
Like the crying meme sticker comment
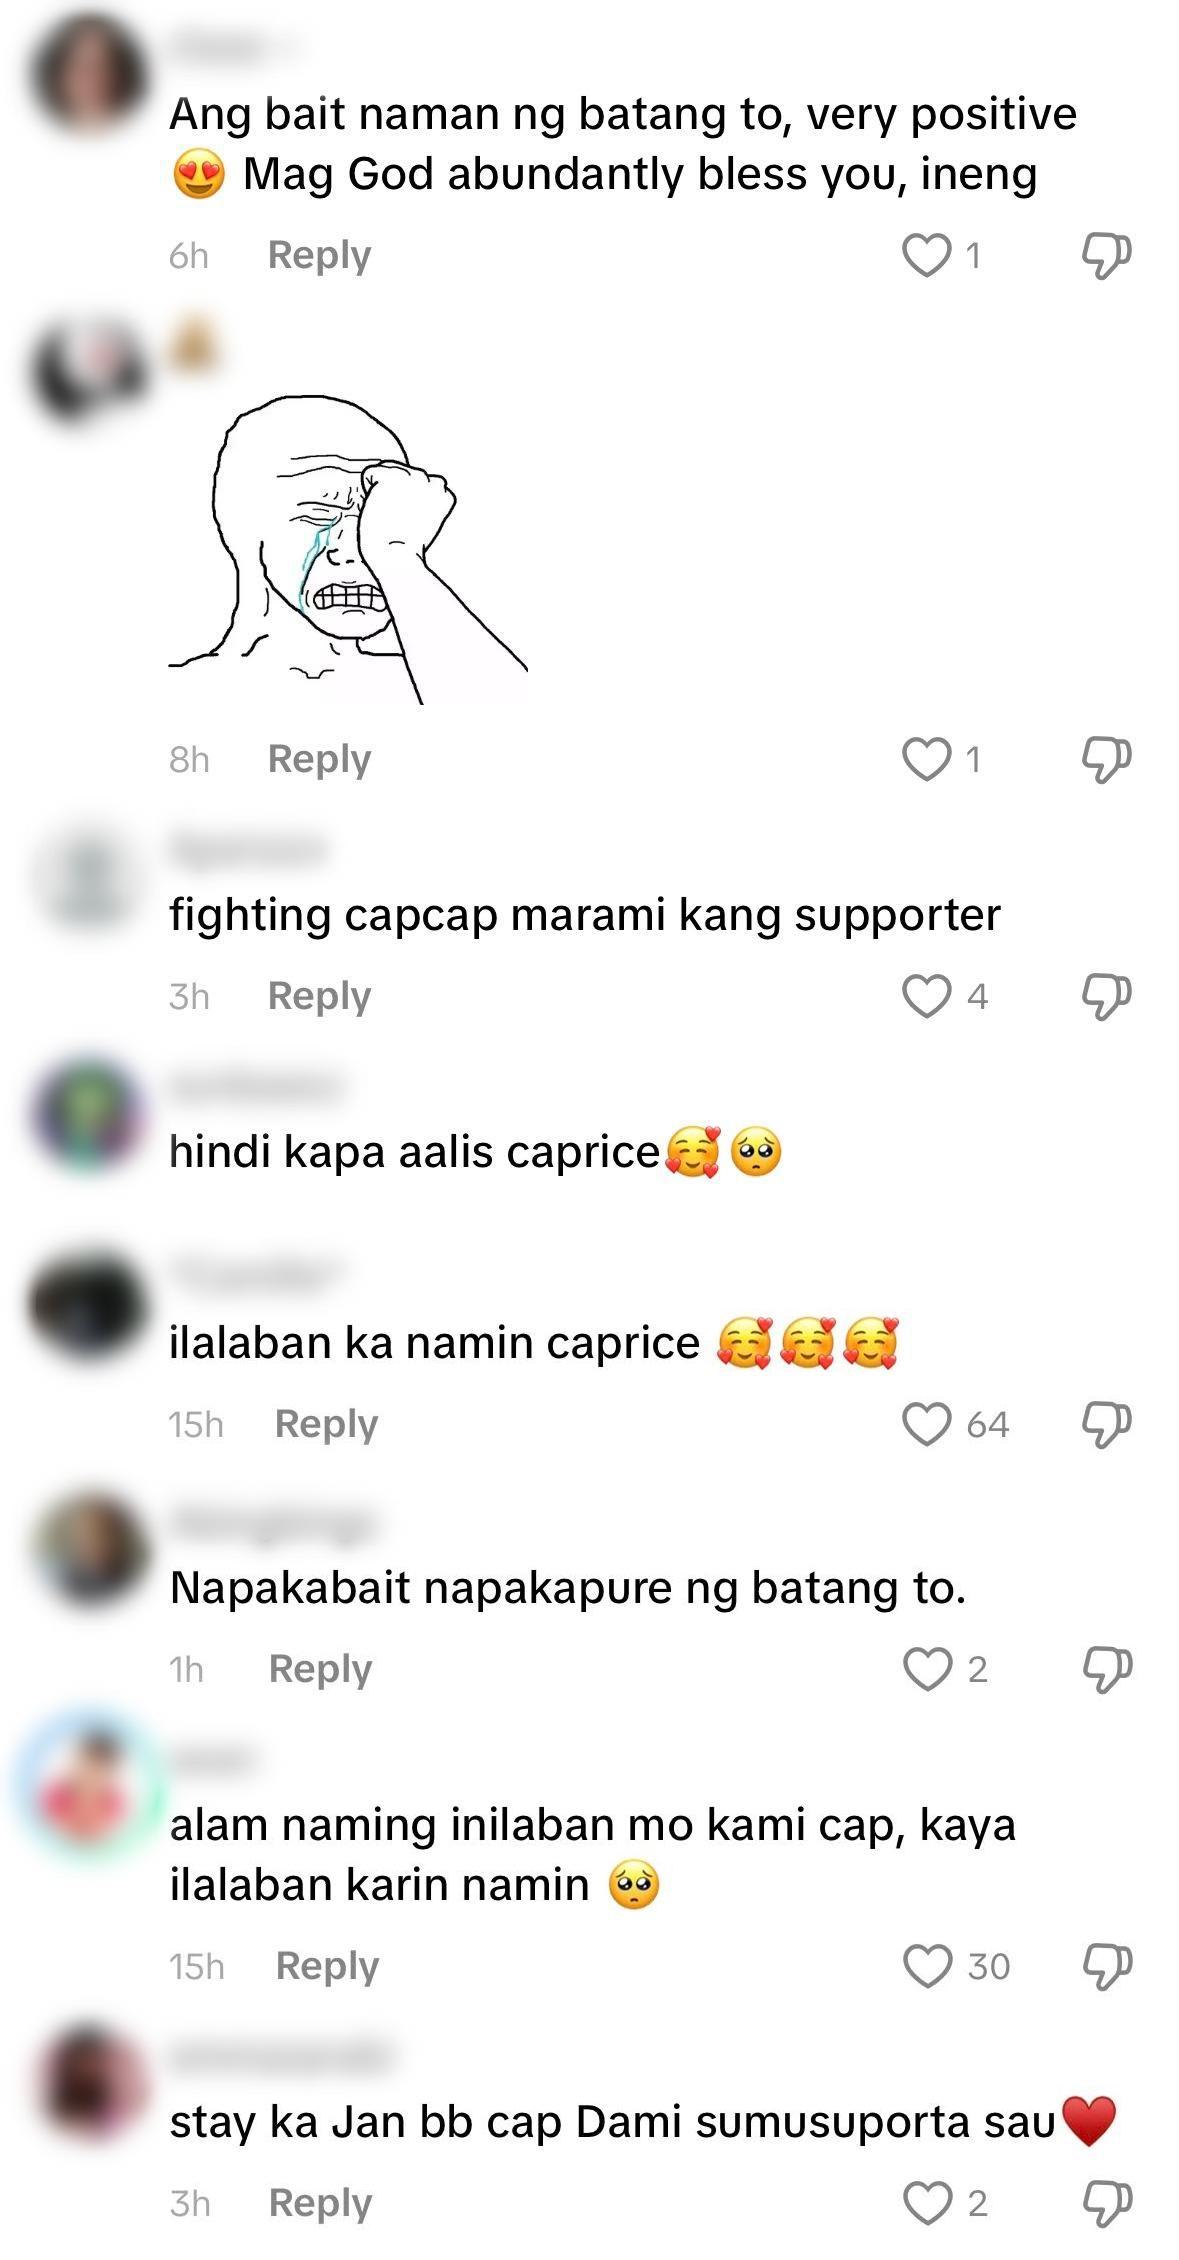tap(926, 759)
